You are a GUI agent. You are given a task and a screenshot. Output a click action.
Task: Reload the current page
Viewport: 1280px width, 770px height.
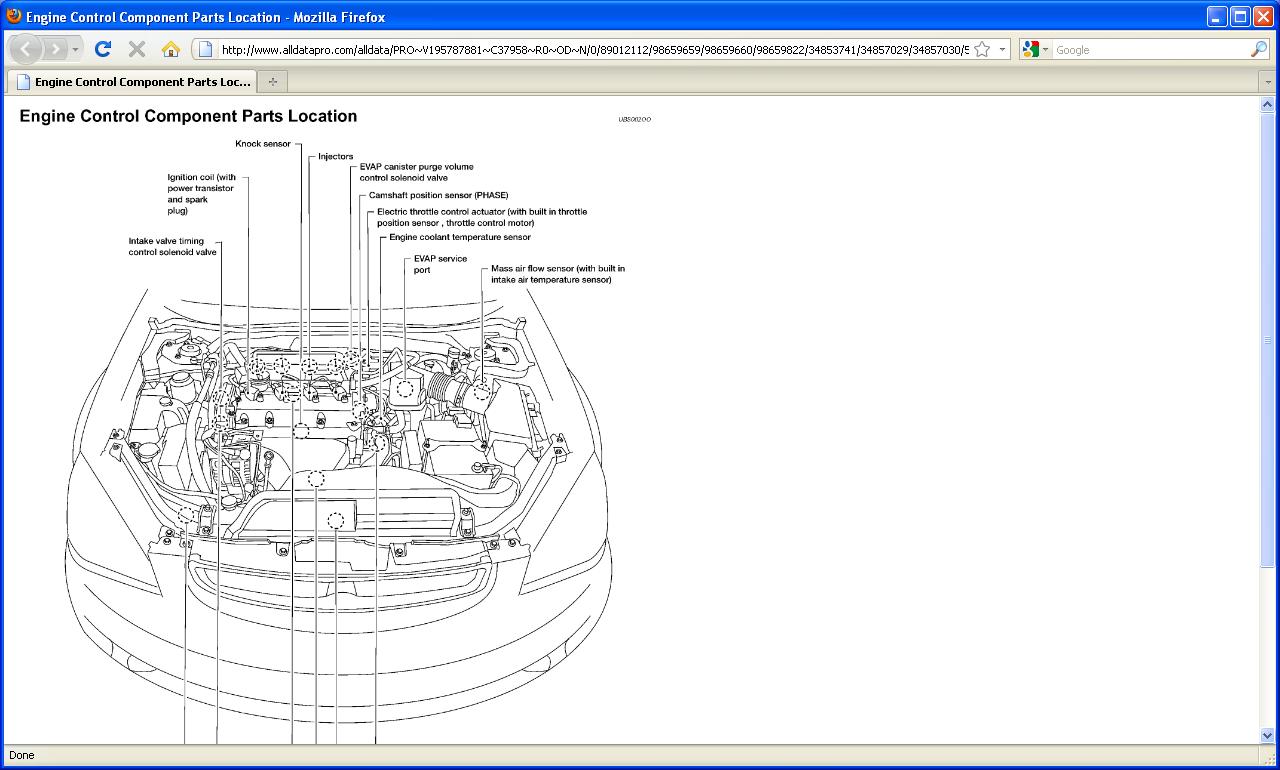click(x=103, y=49)
